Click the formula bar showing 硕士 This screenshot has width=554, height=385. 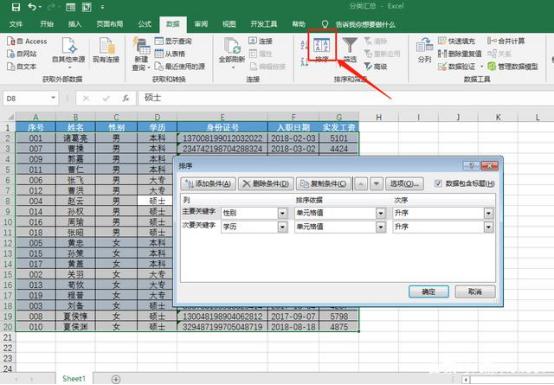click(x=346, y=98)
